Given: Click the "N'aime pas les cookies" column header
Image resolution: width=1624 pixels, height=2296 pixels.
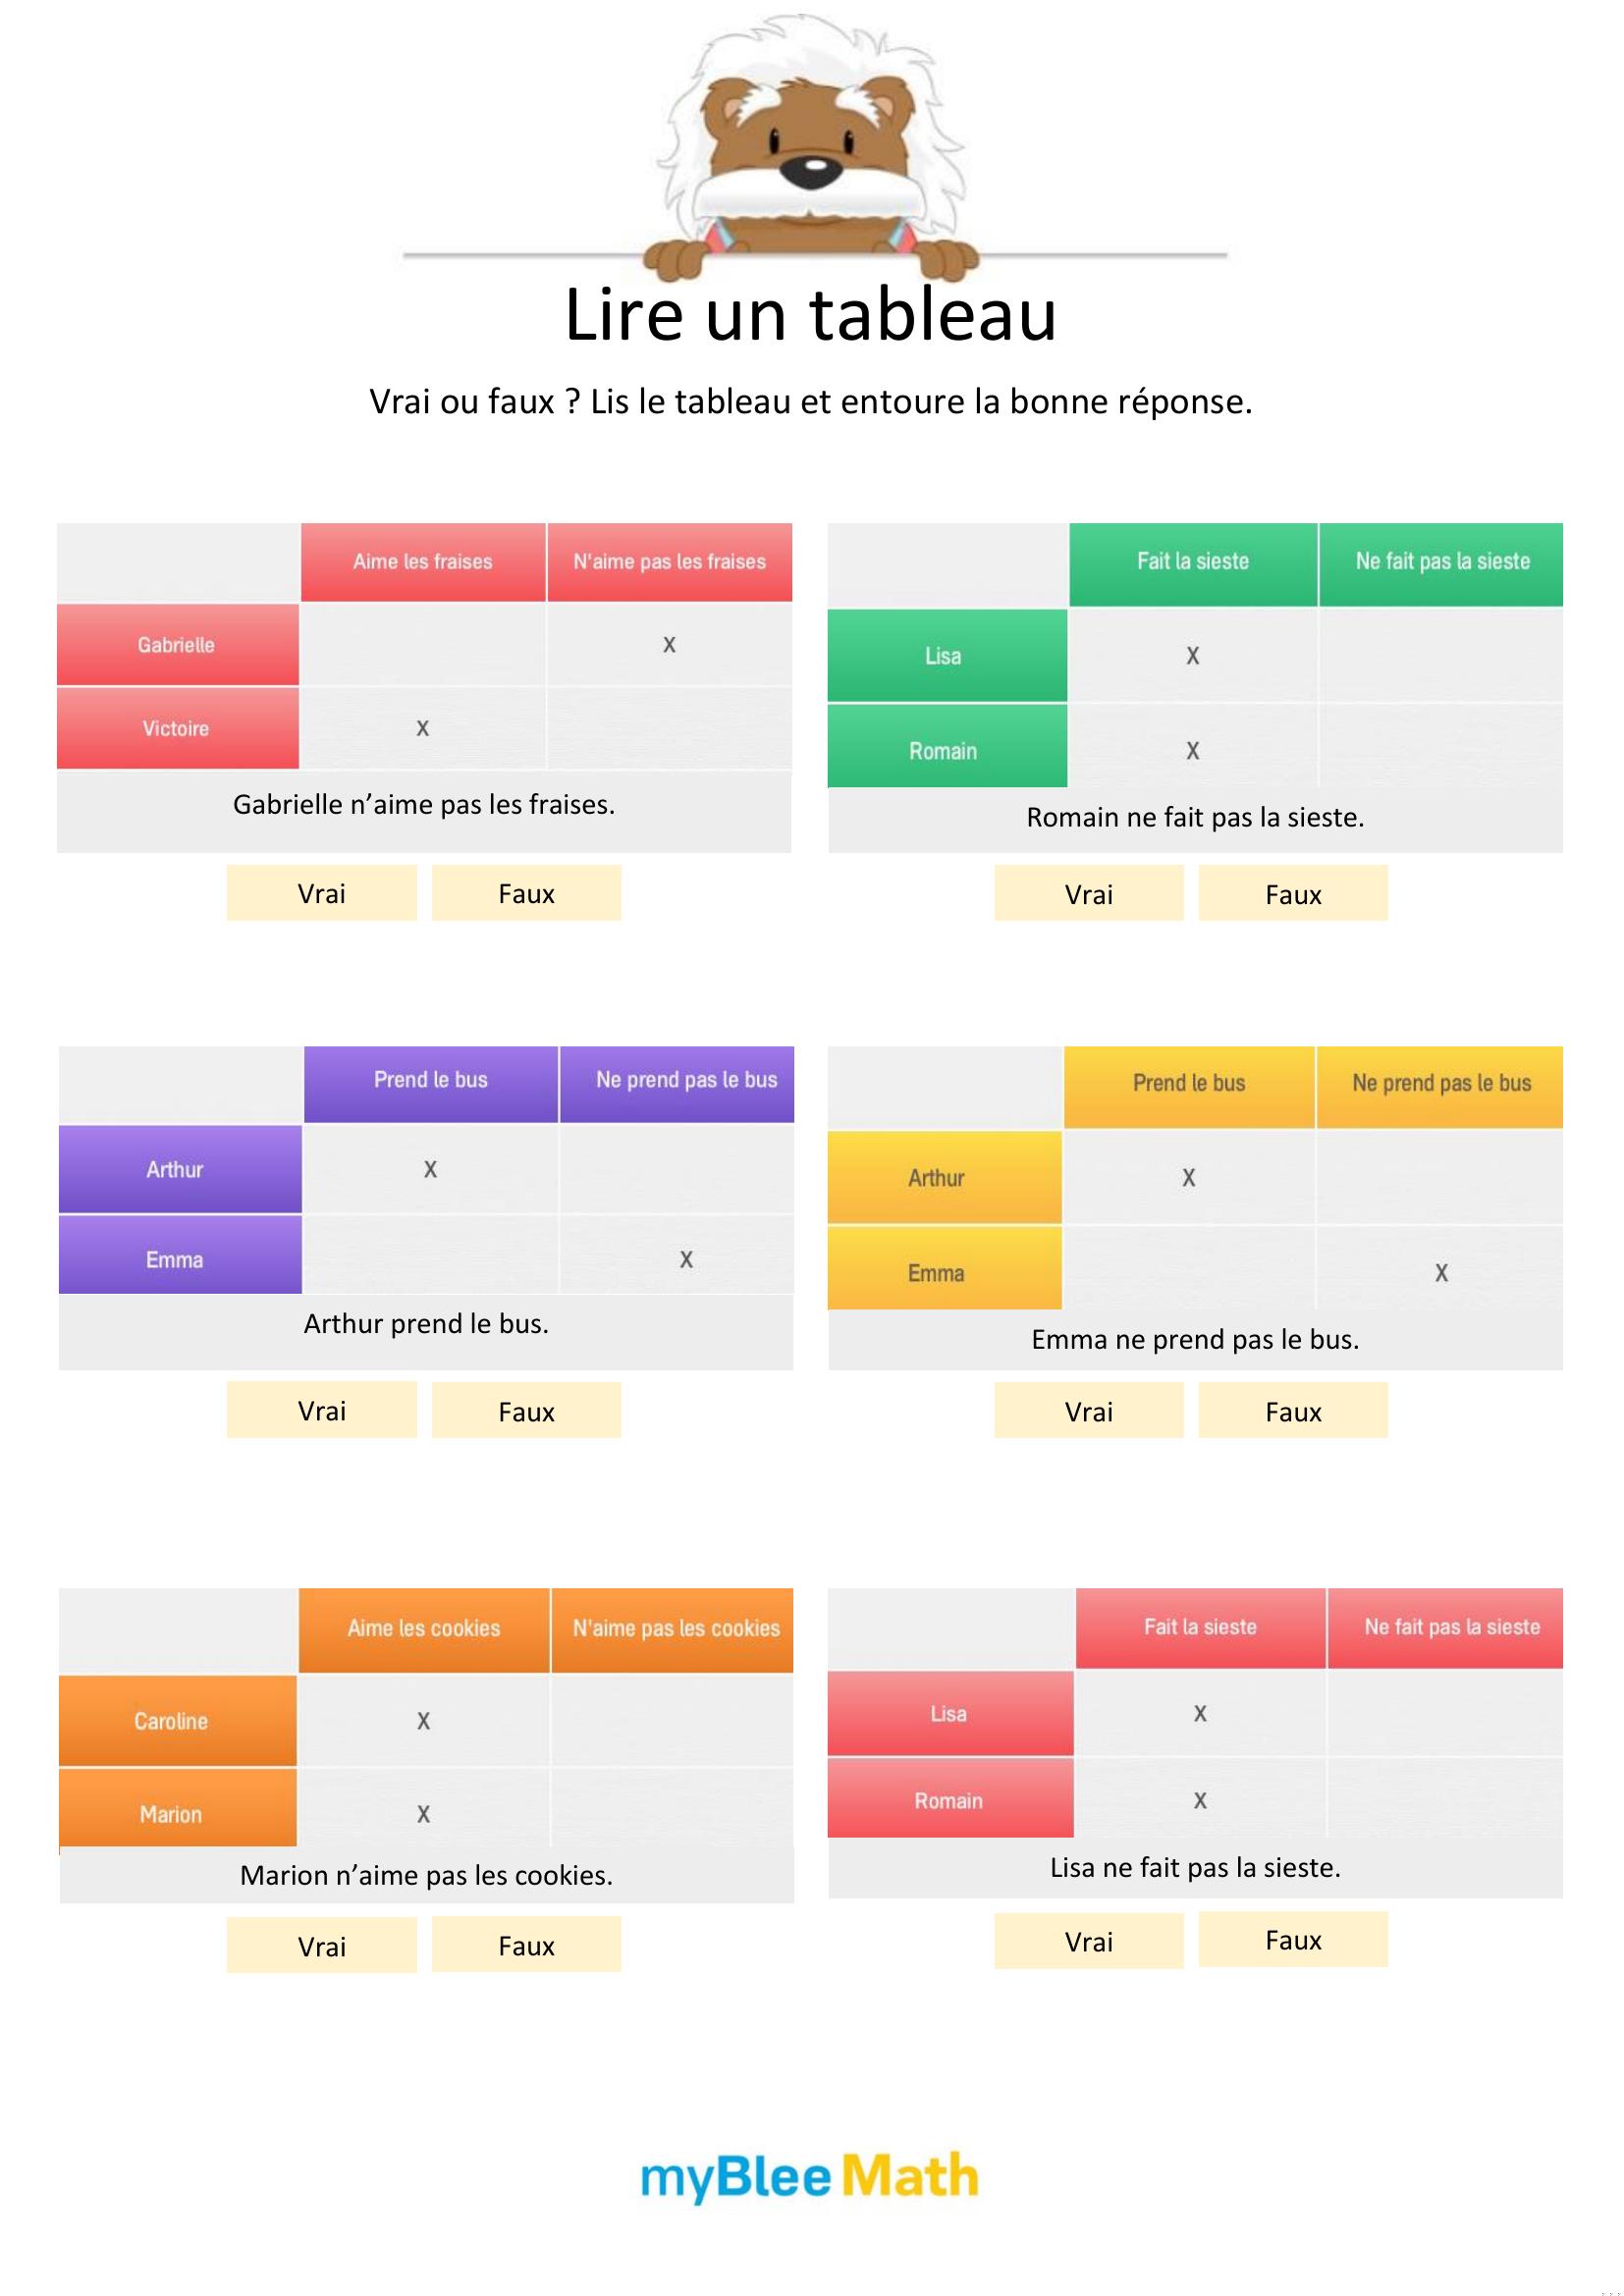Looking at the screenshot, I should point(675,1629).
